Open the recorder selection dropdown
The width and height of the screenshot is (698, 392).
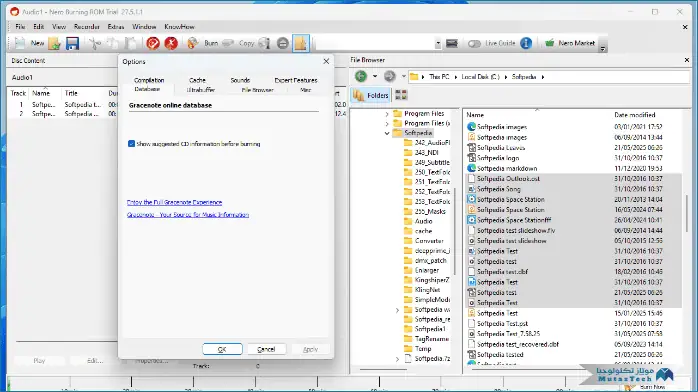(x=438, y=44)
